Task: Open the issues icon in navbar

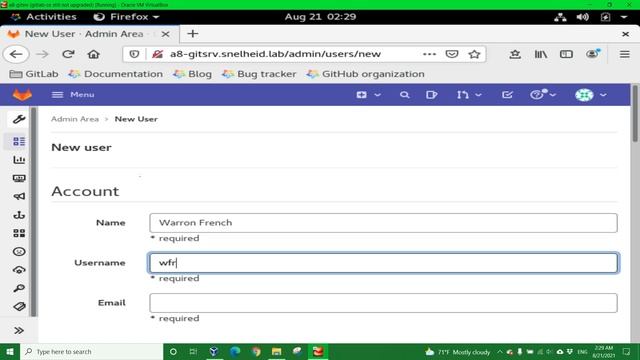Action: pyautogui.click(x=431, y=95)
